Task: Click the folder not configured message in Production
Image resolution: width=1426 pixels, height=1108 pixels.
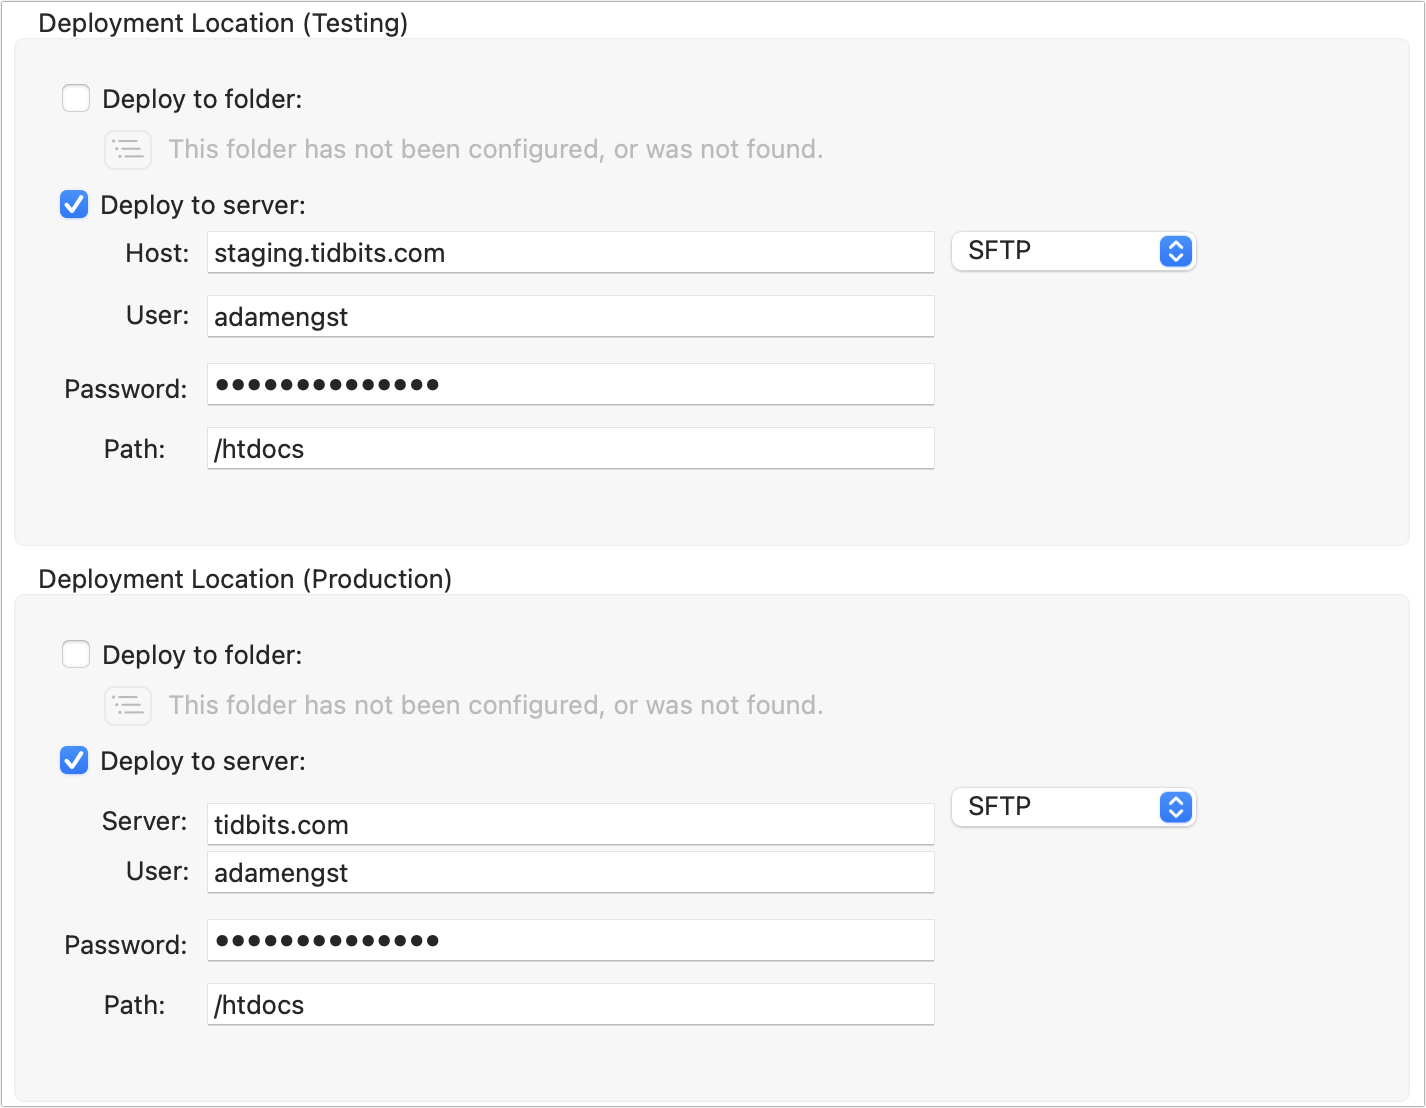Action: pyautogui.click(x=496, y=705)
